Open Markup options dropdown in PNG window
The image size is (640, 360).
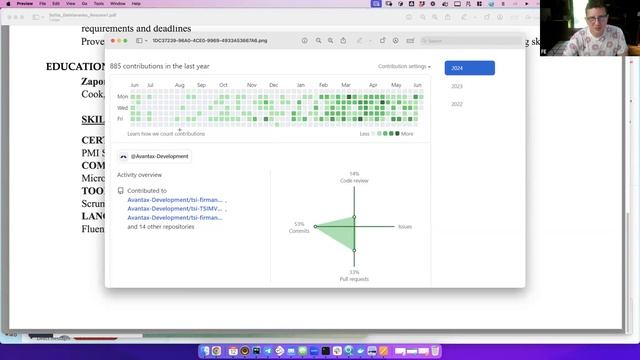(x=370, y=41)
